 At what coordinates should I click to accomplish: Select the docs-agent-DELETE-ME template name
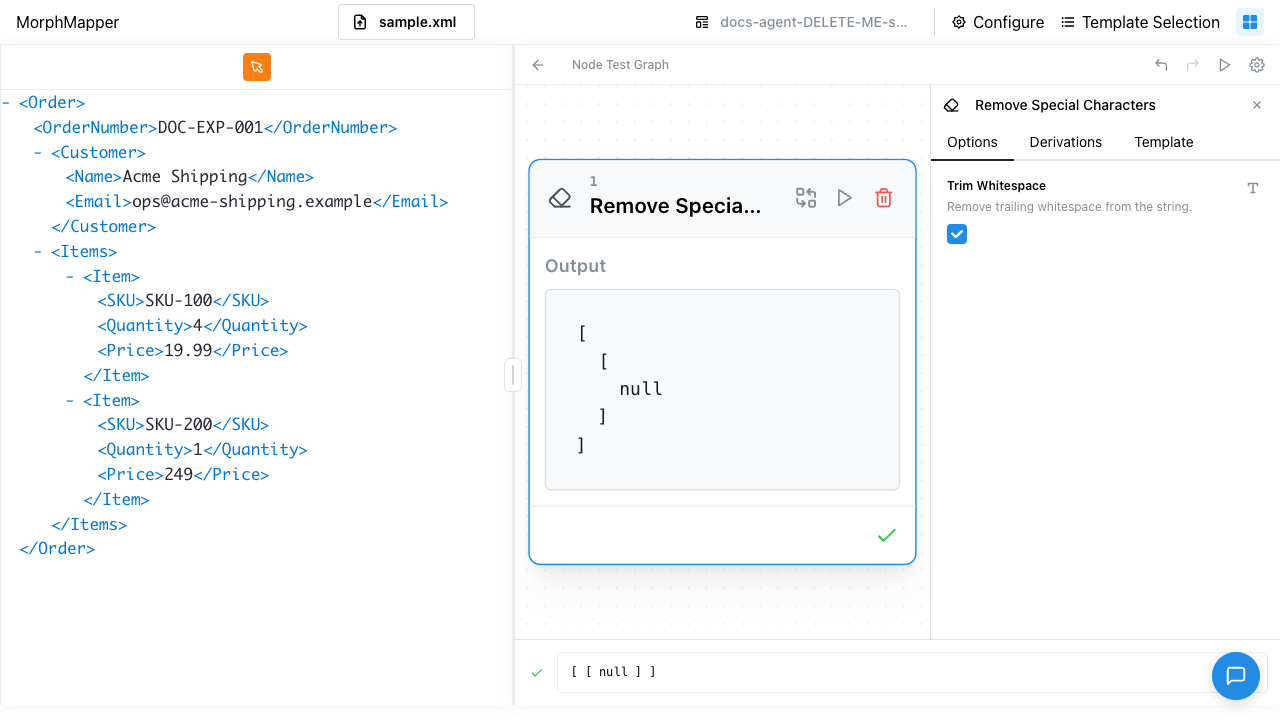pyautogui.click(x=814, y=22)
